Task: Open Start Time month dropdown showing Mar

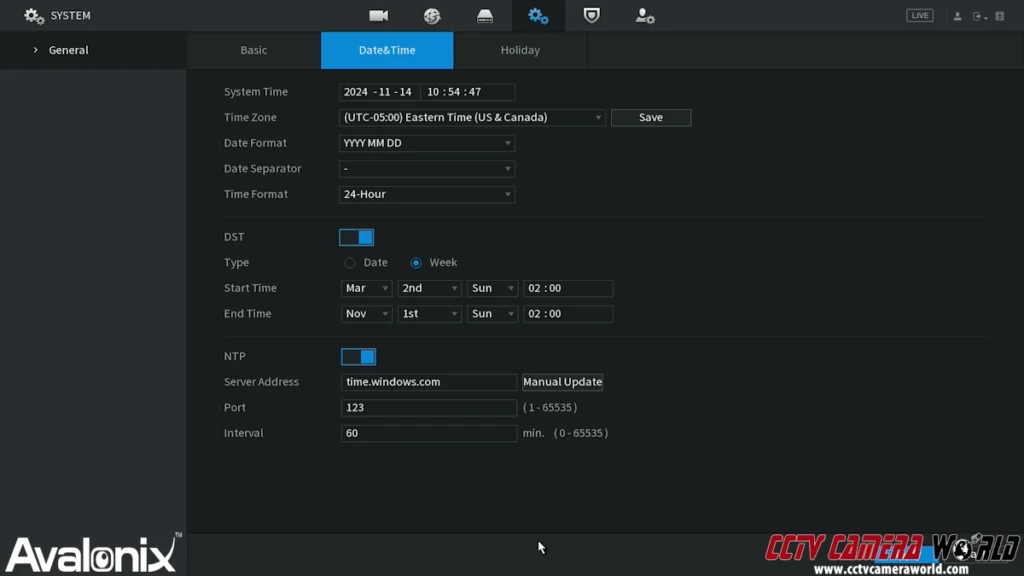Action: coord(366,288)
